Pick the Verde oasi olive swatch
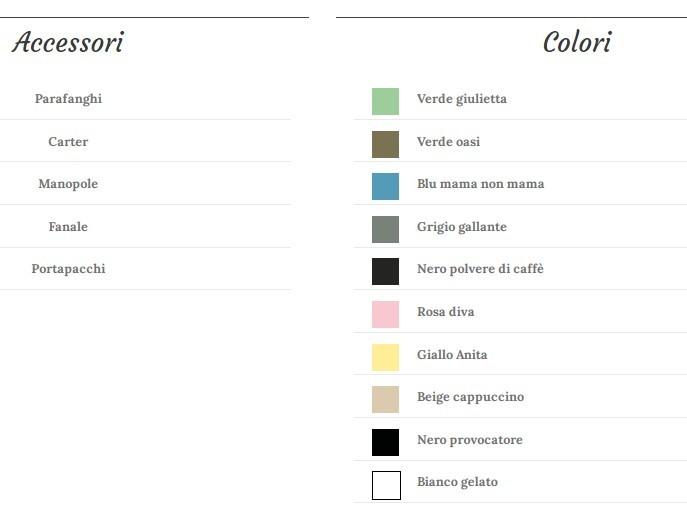This screenshot has height=518, width=687. tap(385, 144)
